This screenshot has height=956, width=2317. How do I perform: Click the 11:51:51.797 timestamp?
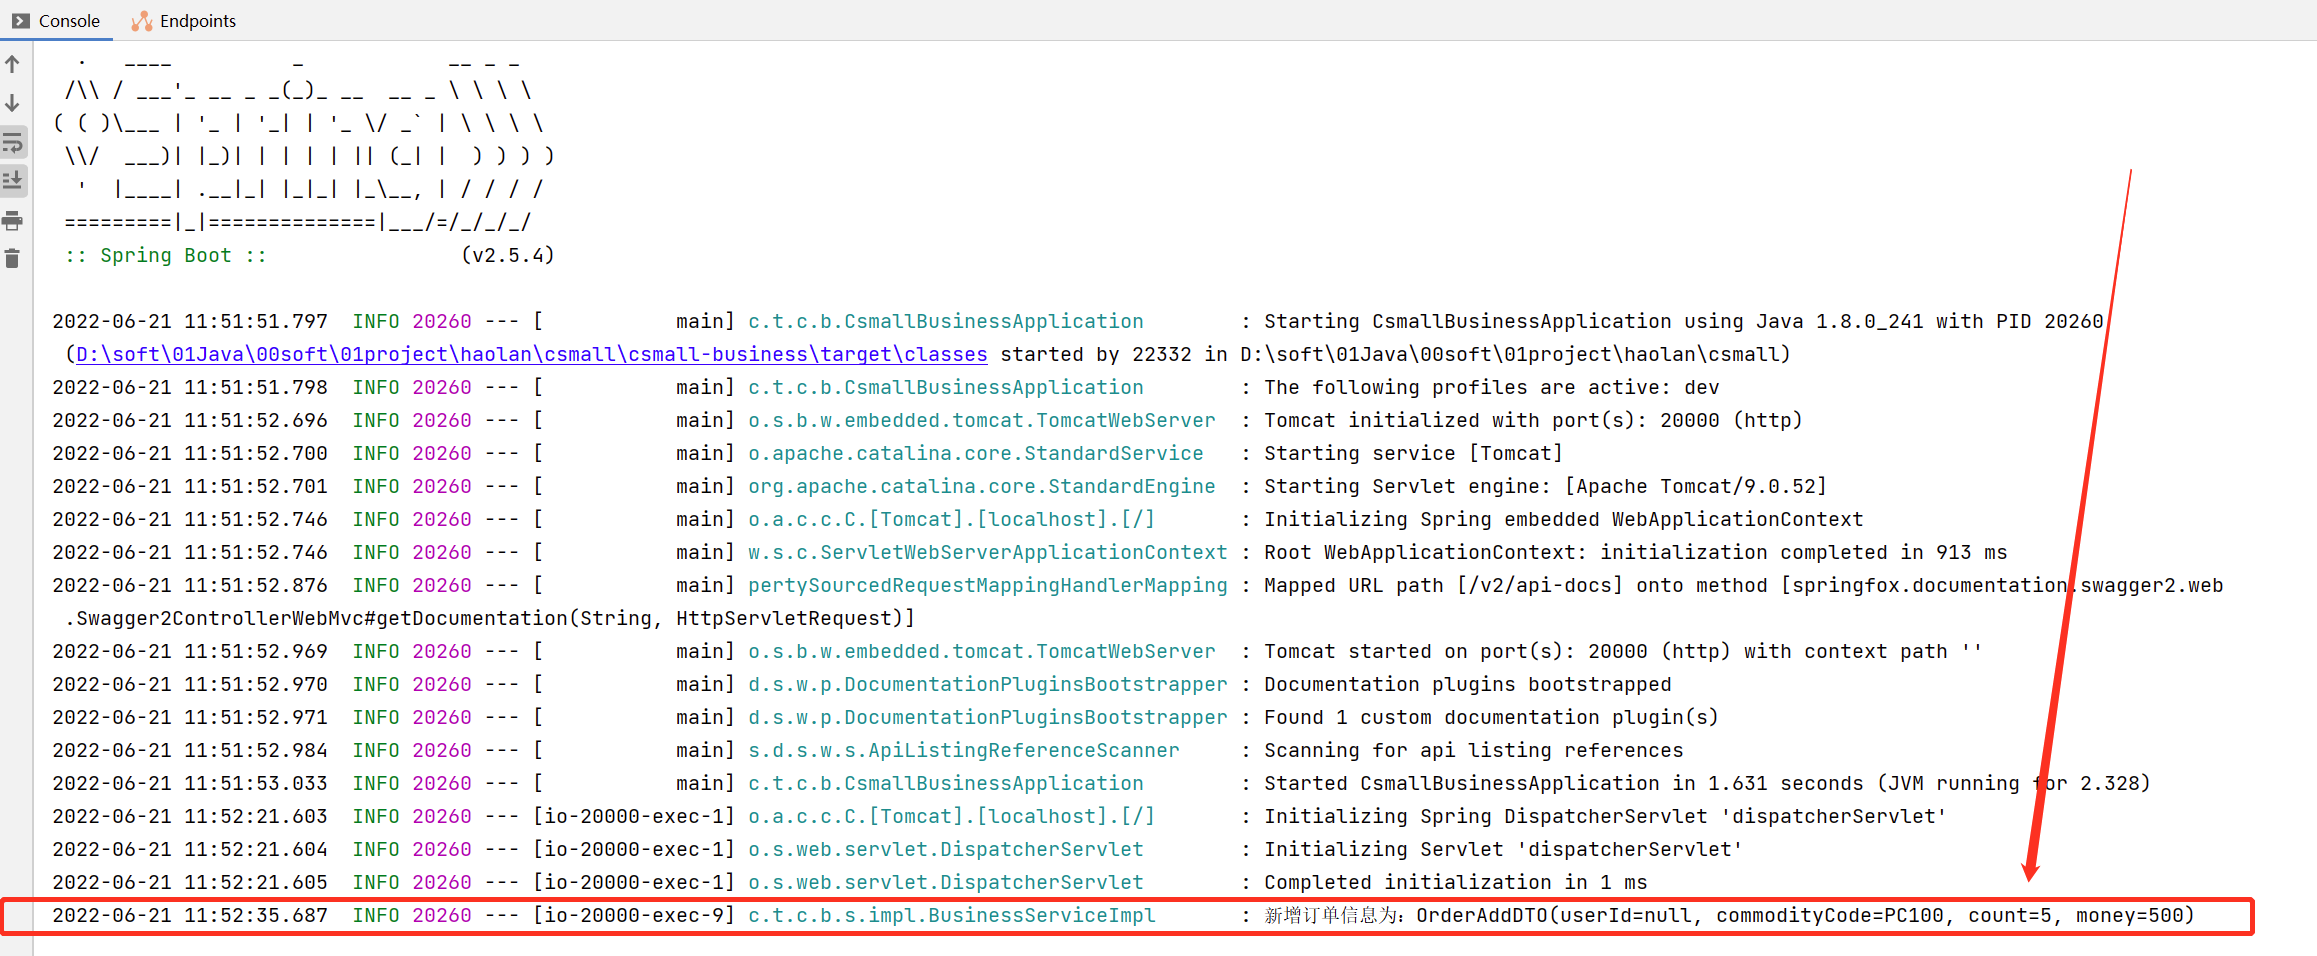[x=256, y=321]
